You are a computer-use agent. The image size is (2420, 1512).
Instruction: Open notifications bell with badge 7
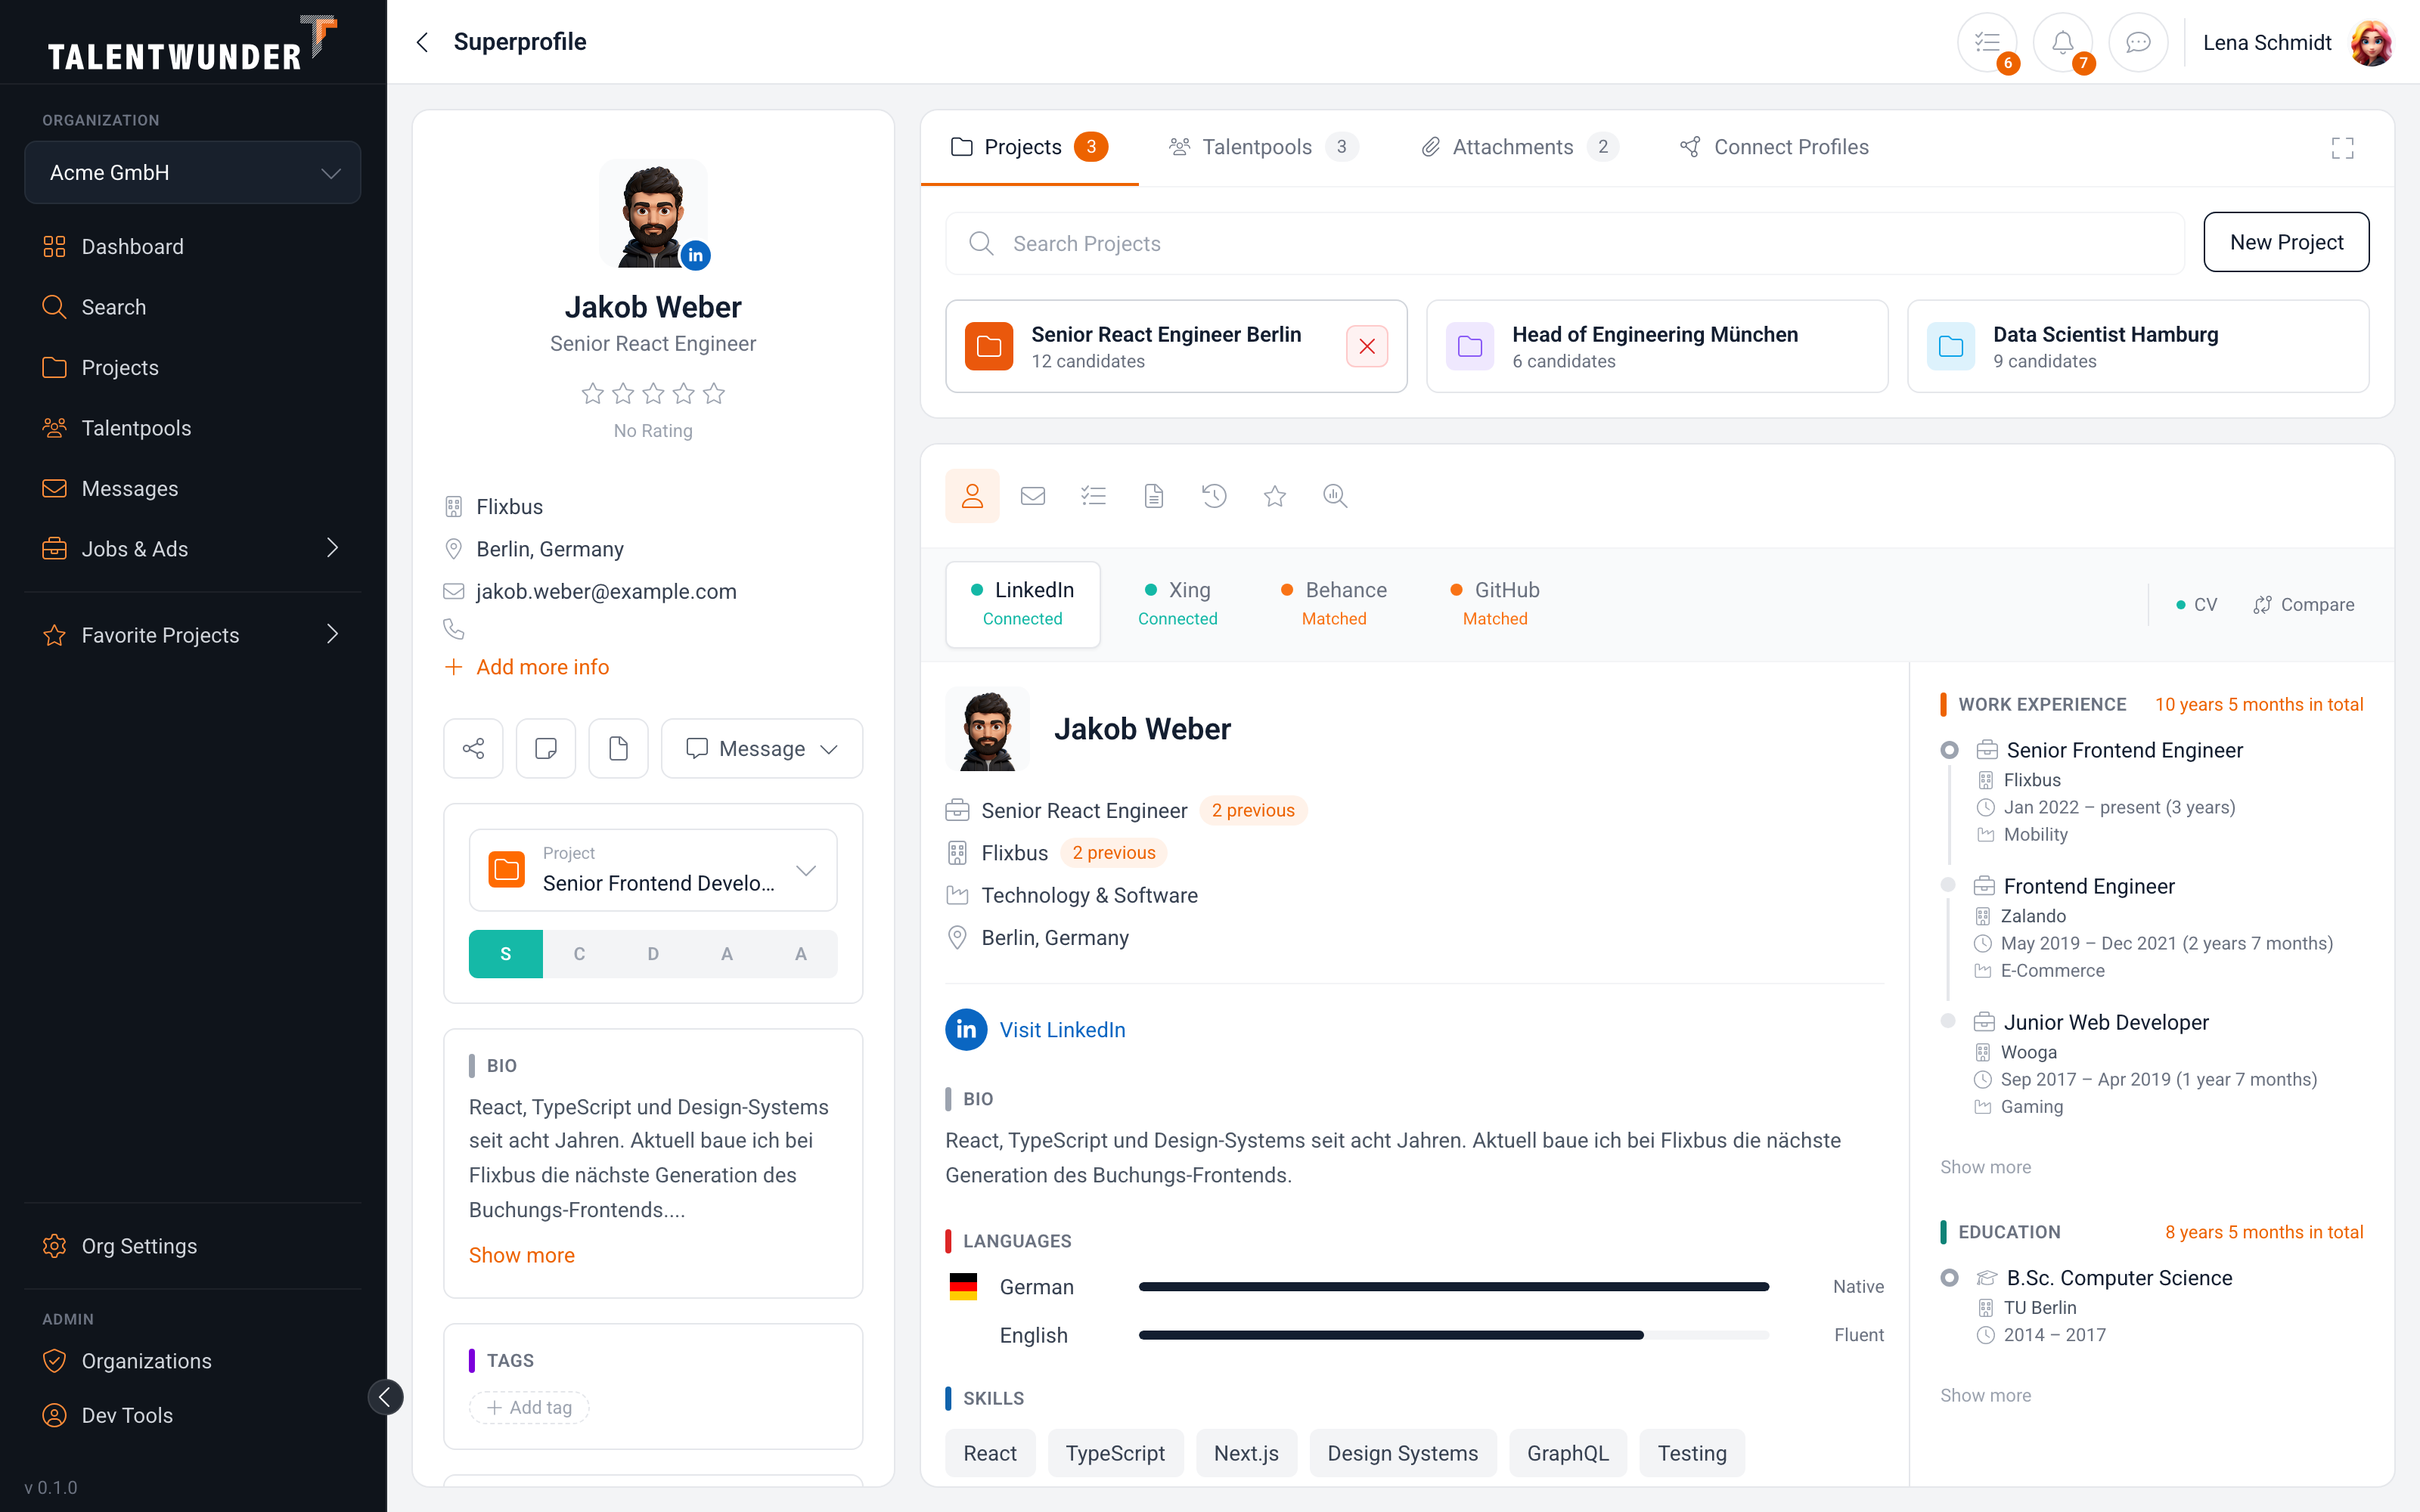(x=2062, y=42)
